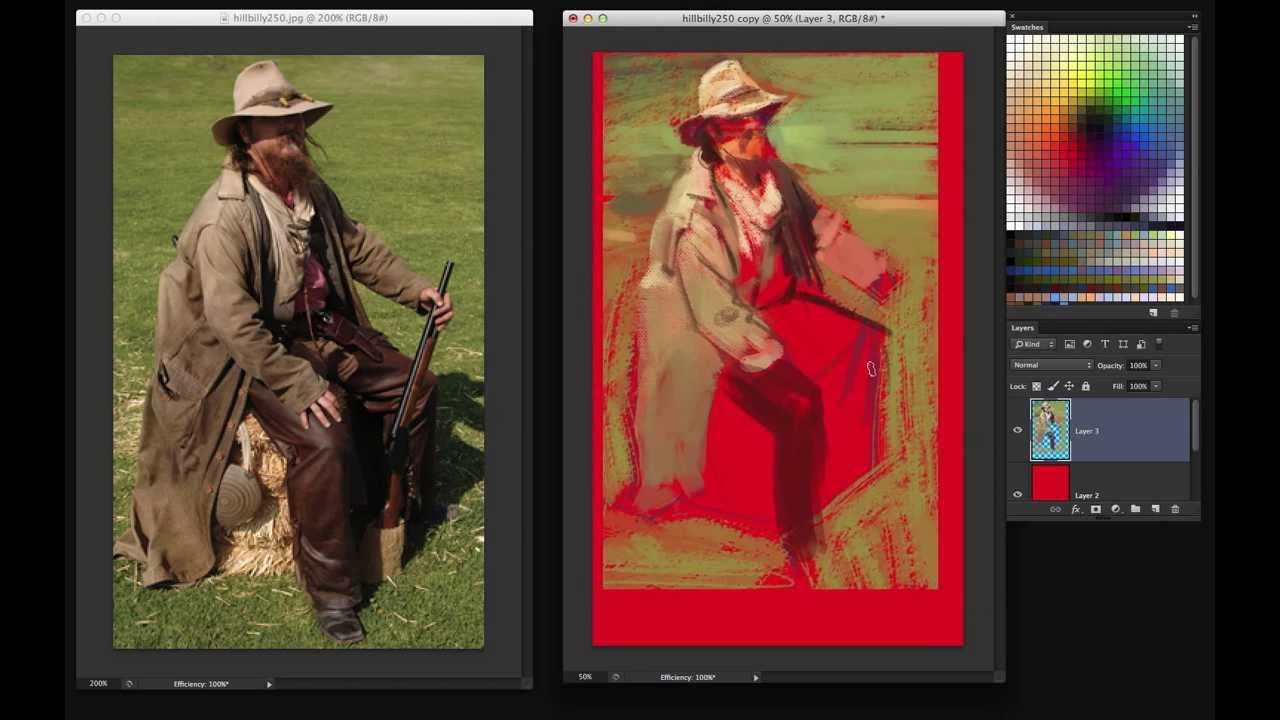Filter layers by type (T) icon
1280x720 pixels.
(1105, 344)
